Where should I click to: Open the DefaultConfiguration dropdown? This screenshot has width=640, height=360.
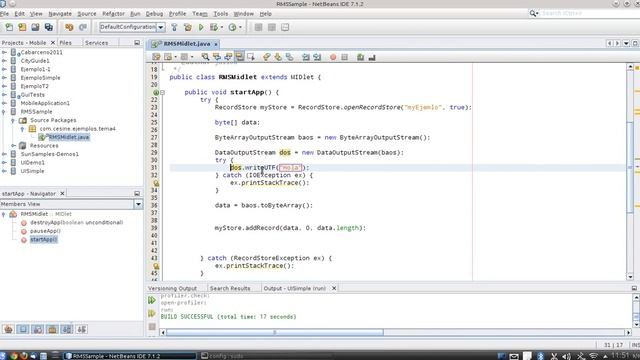pyautogui.click(x=161, y=27)
